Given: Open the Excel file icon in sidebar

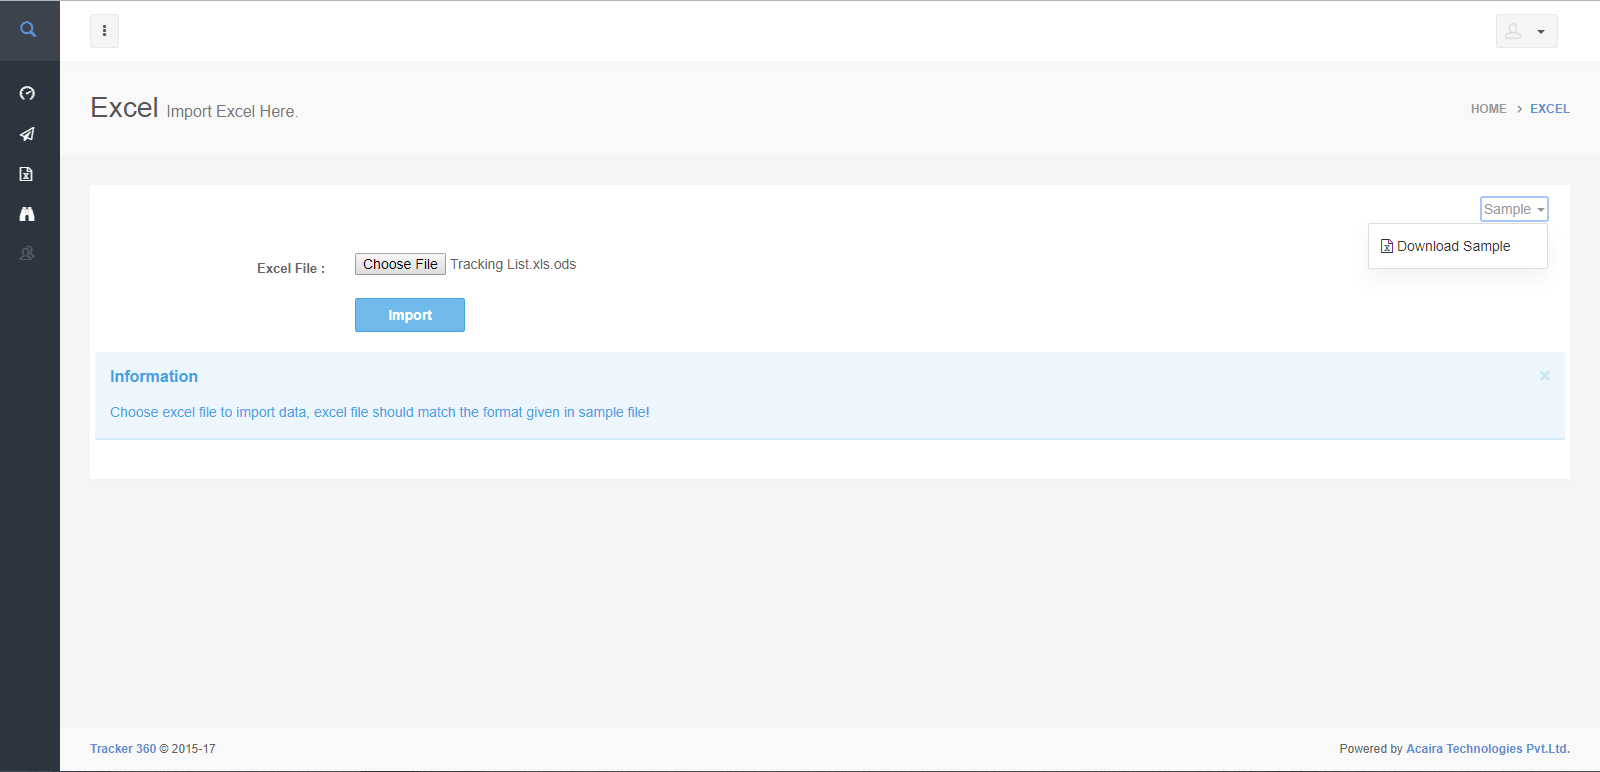Looking at the screenshot, I should (x=27, y=174).
